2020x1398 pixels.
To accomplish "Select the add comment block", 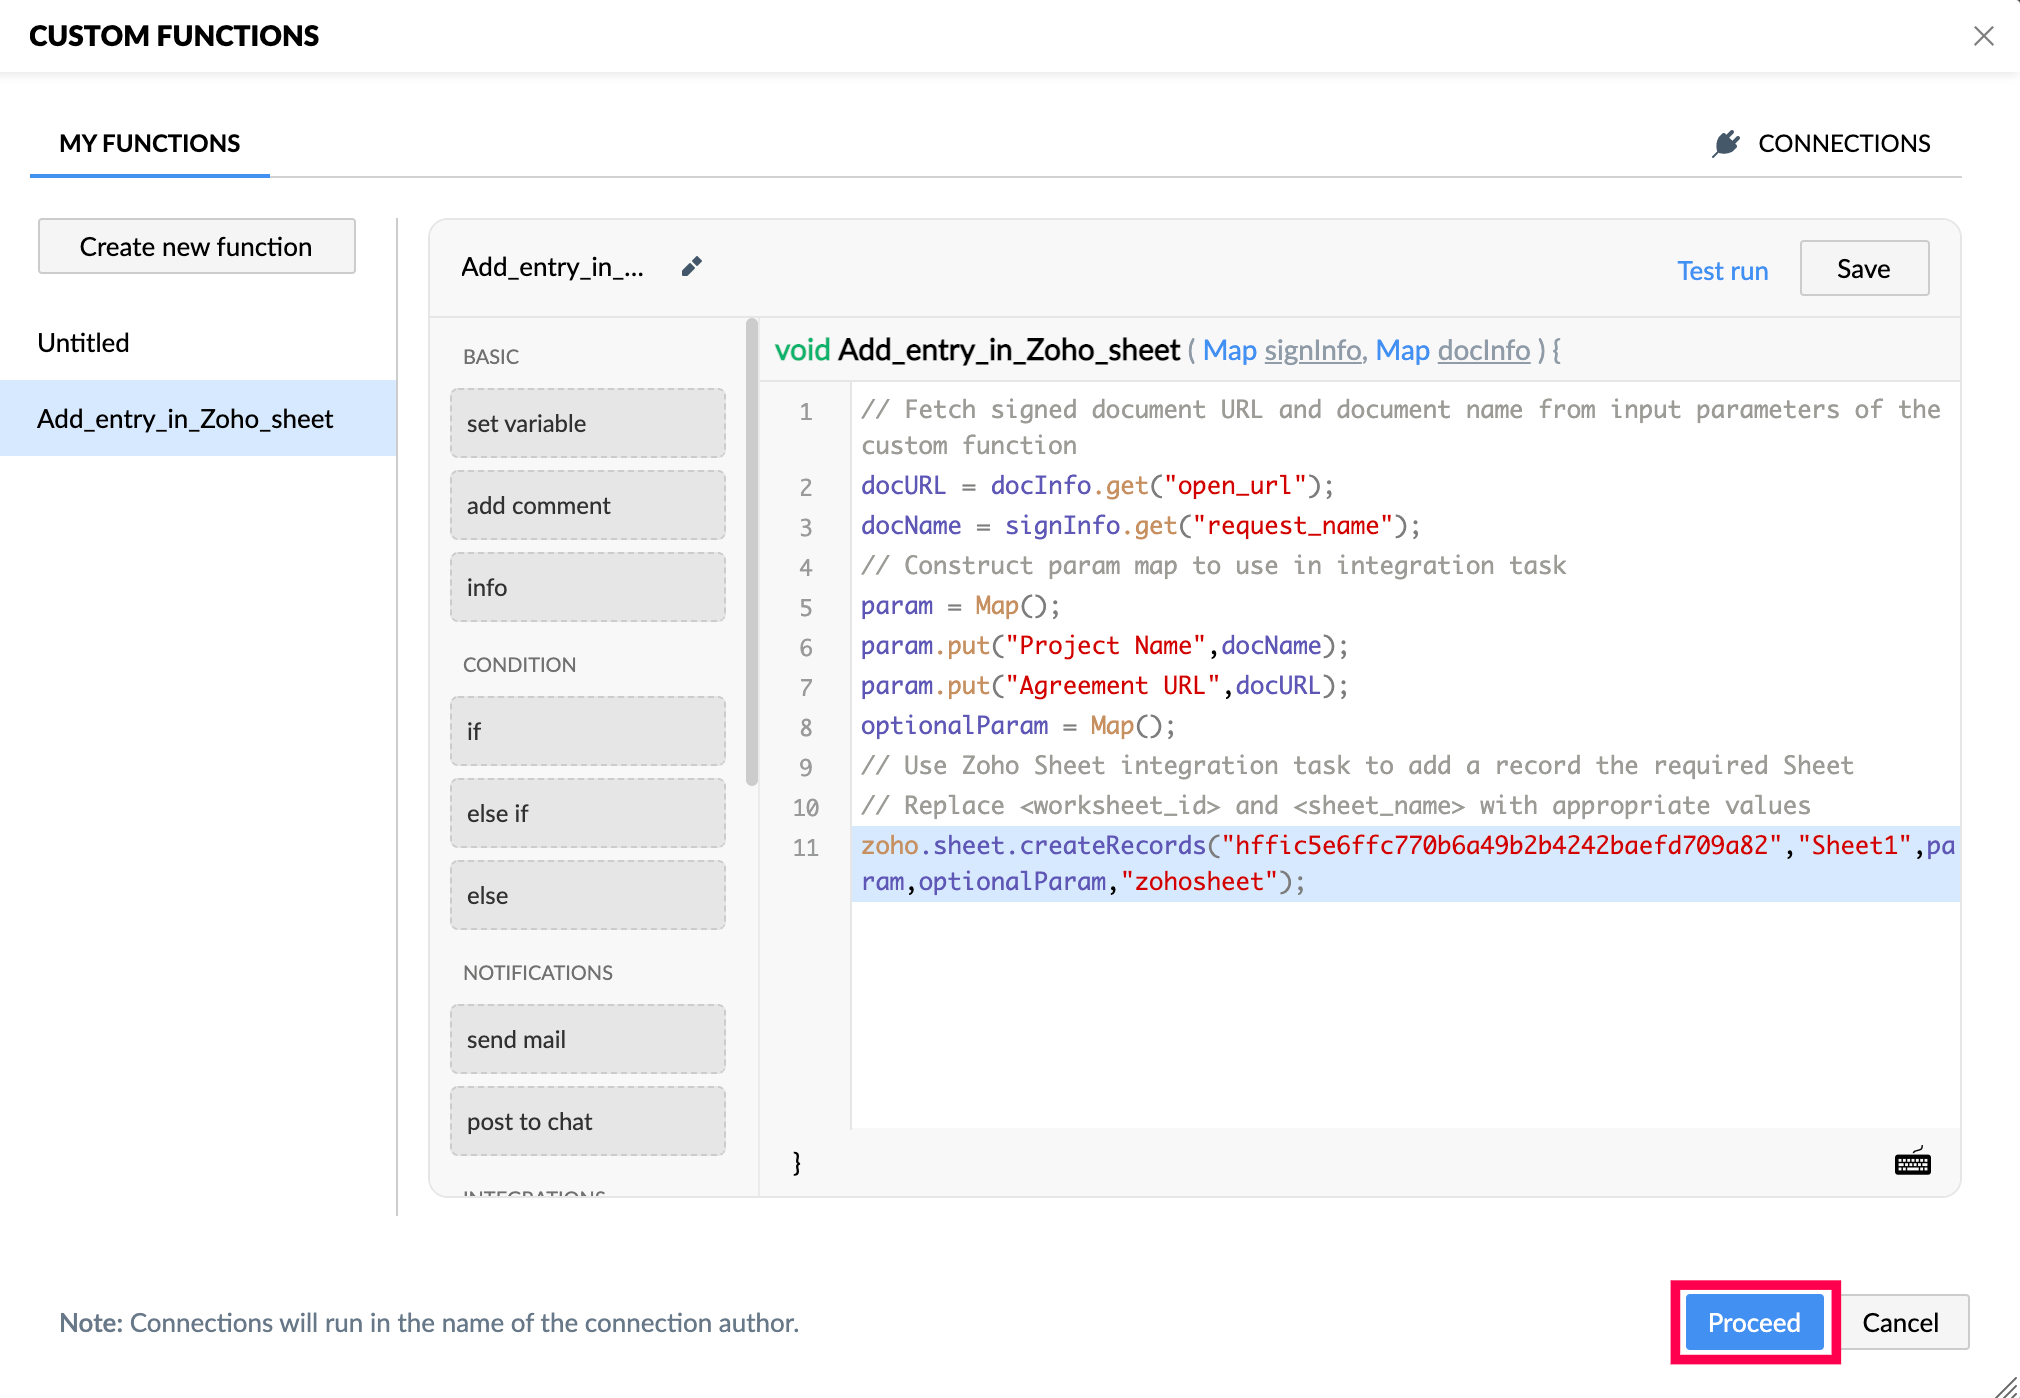I will (x=588, y=505).
